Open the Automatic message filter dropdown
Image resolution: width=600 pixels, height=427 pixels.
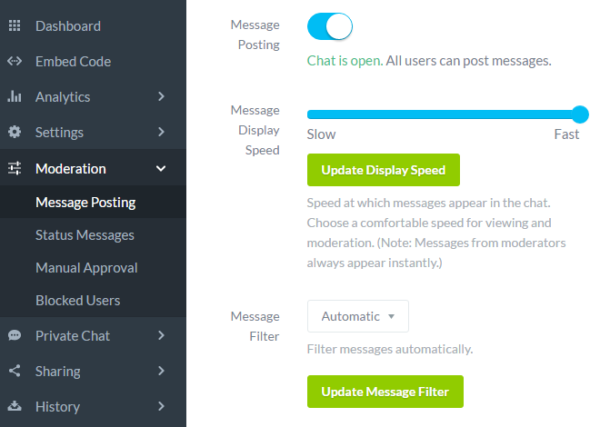pos(357,316)
